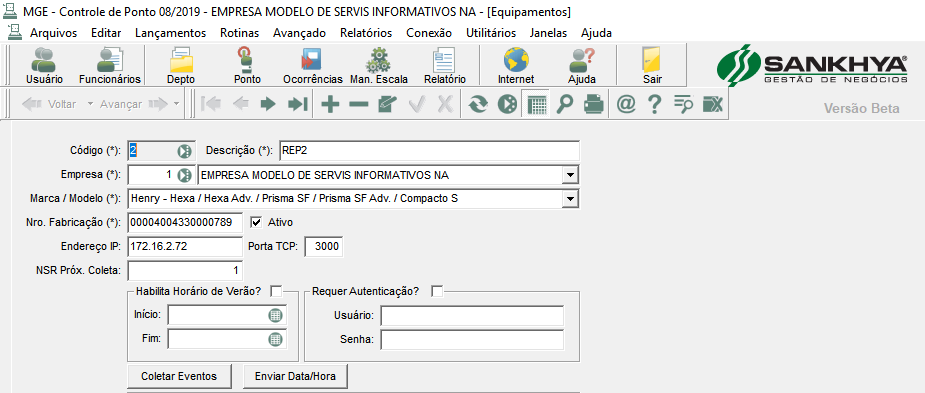
Task: Click the question mark toolbar icon
Action: (x=654, y=104)
